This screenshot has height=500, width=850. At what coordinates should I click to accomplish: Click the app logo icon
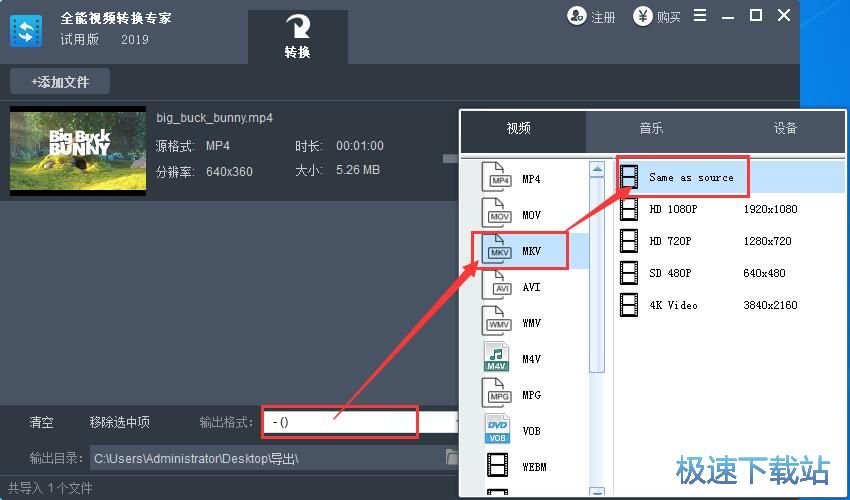tap(26, 31)
